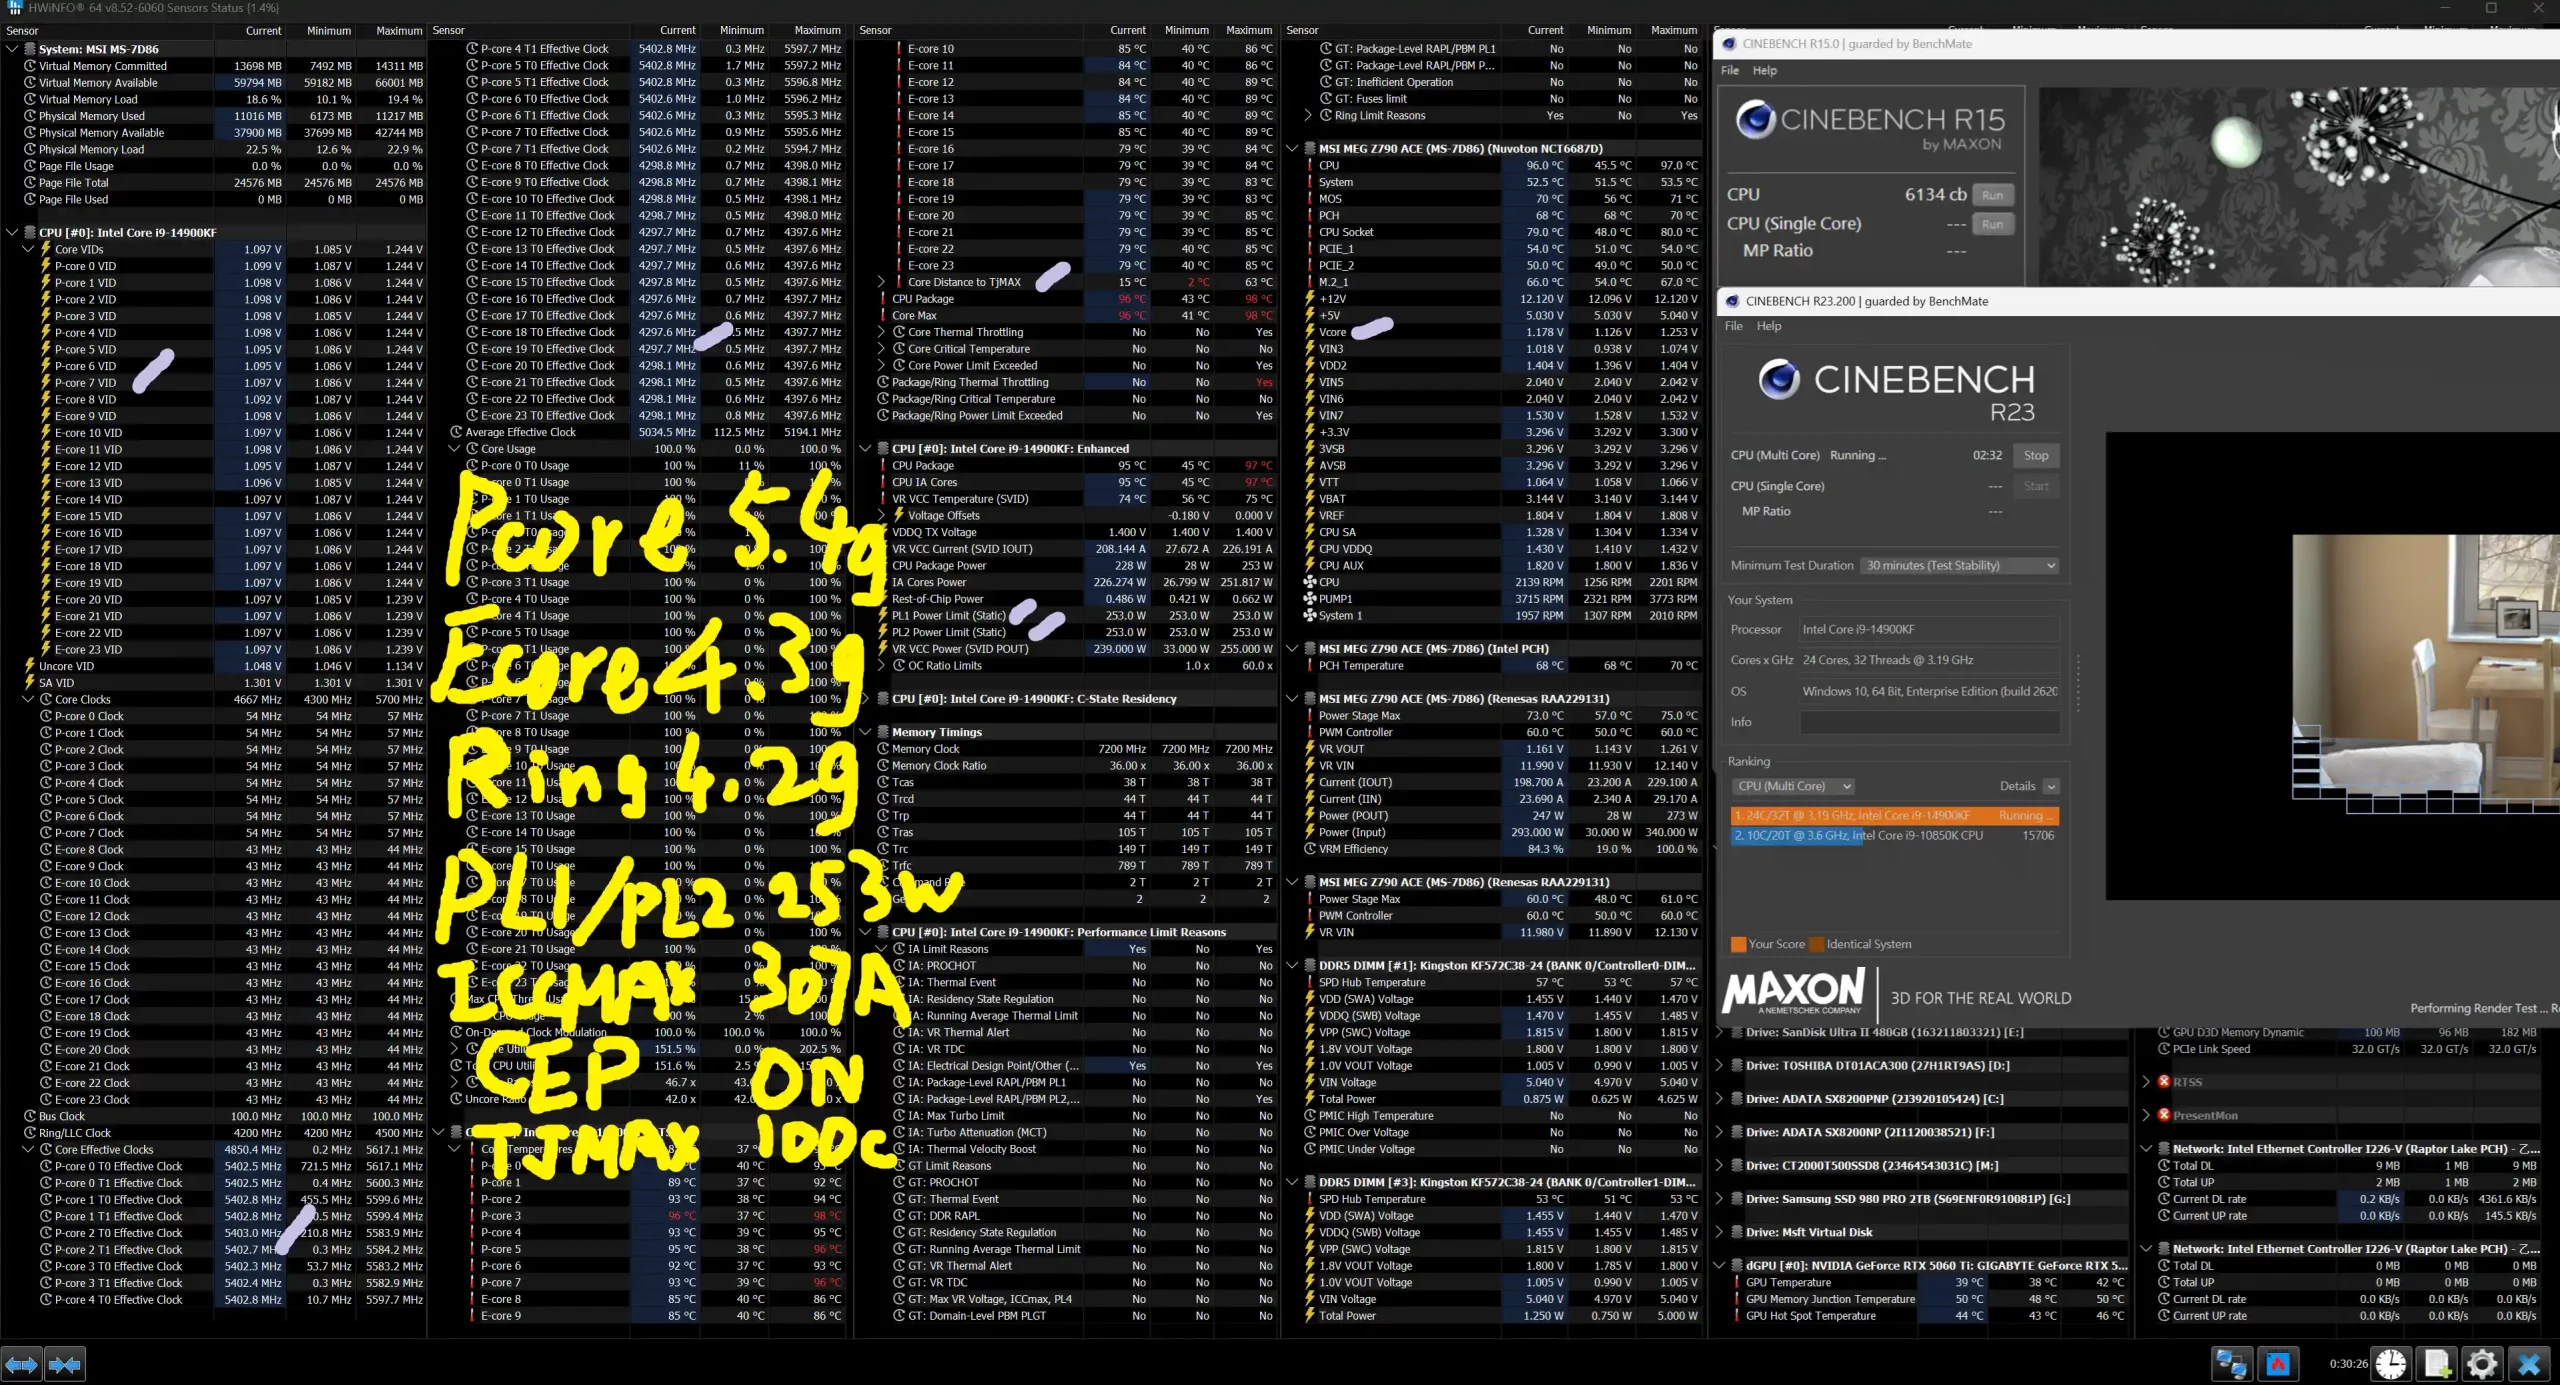The image size is (2560, 1385).
Task: Click the Info input field in Cinebench R23
Action: 1929,722
